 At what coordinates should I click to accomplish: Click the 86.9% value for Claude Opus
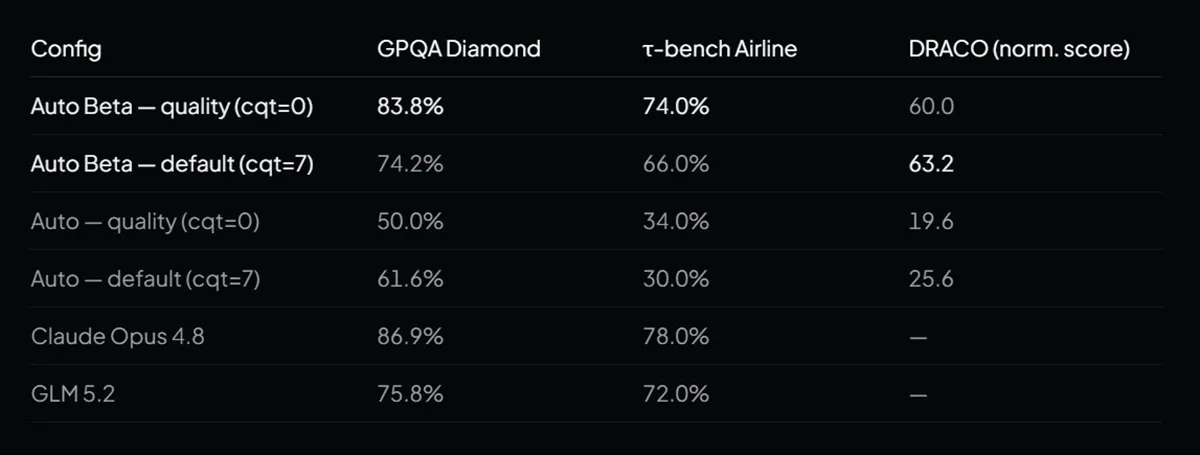click(x=409, y=336)
